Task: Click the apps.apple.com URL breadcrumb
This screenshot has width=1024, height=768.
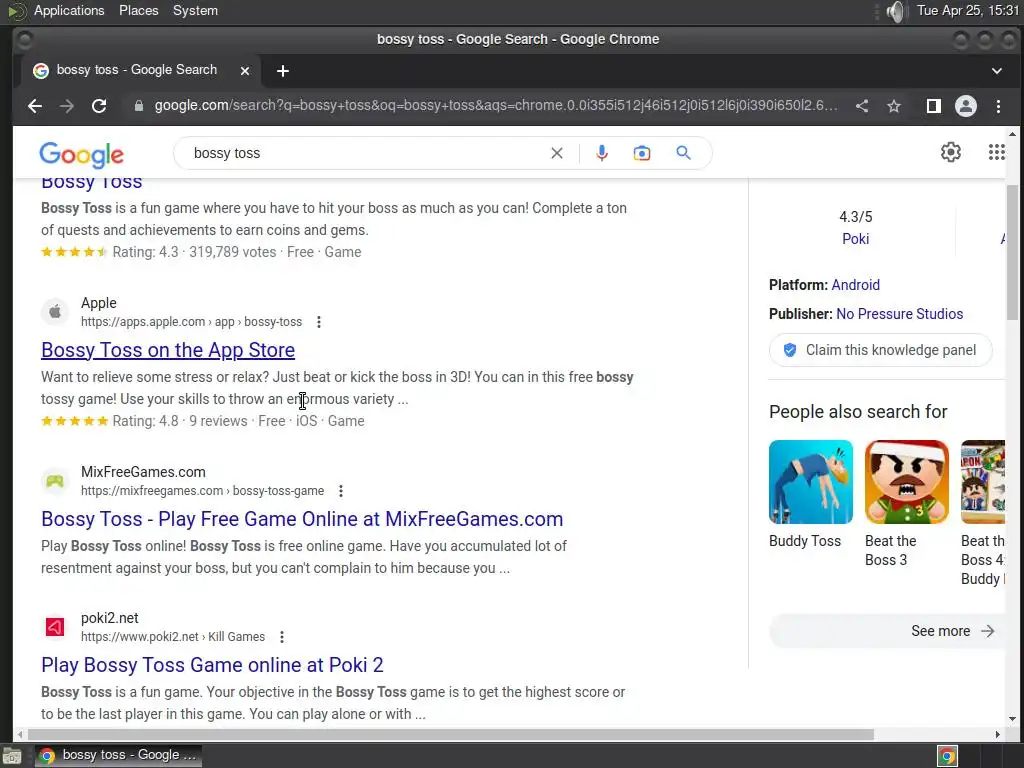Action: (191, 322)
